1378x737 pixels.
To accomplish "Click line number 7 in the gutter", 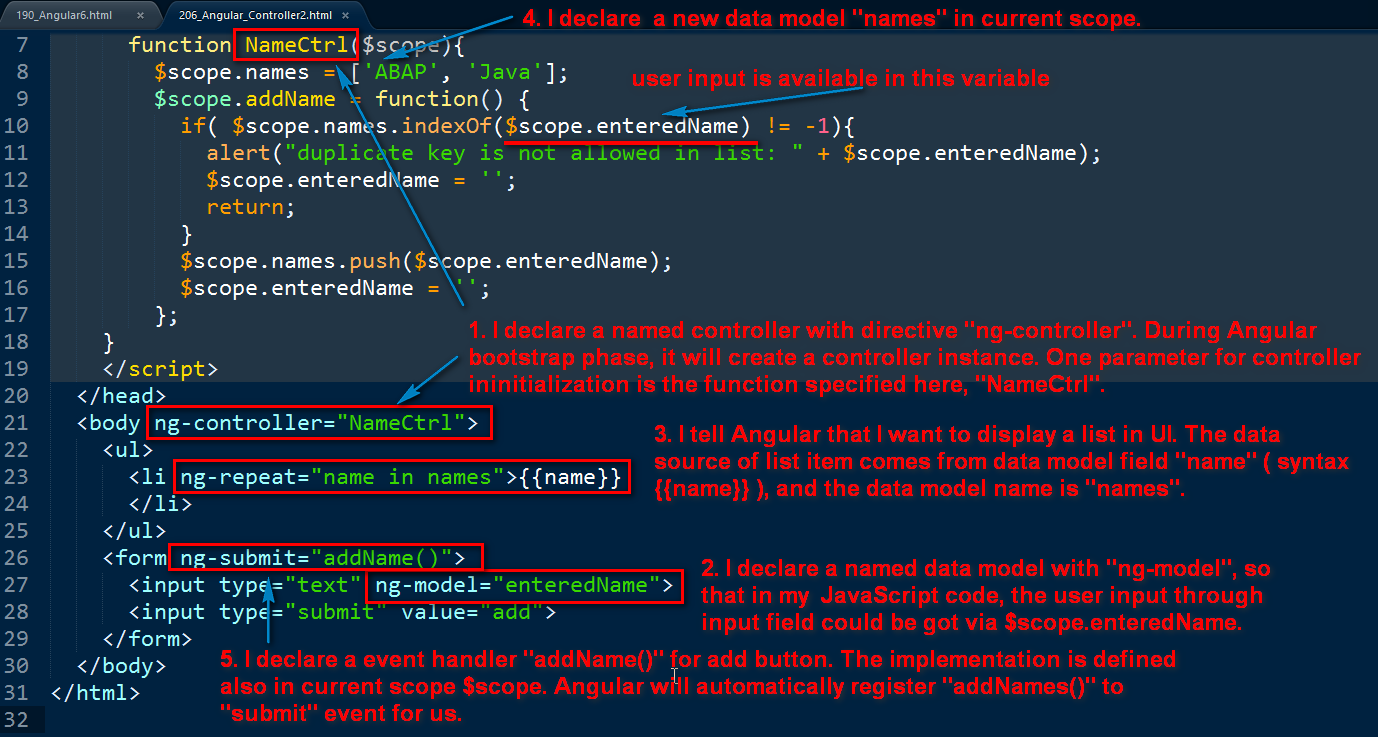I will click(23, 45).
